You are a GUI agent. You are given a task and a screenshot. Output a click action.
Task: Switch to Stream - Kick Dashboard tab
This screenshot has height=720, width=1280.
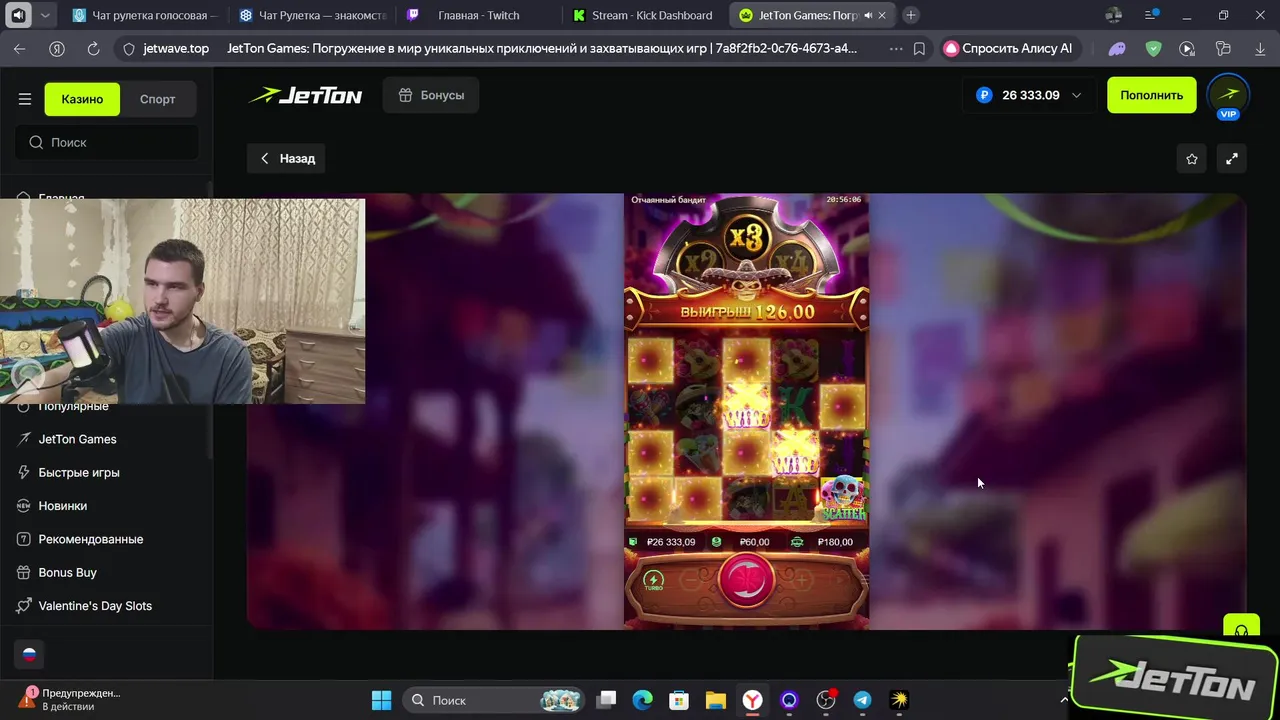coord(645,15)
